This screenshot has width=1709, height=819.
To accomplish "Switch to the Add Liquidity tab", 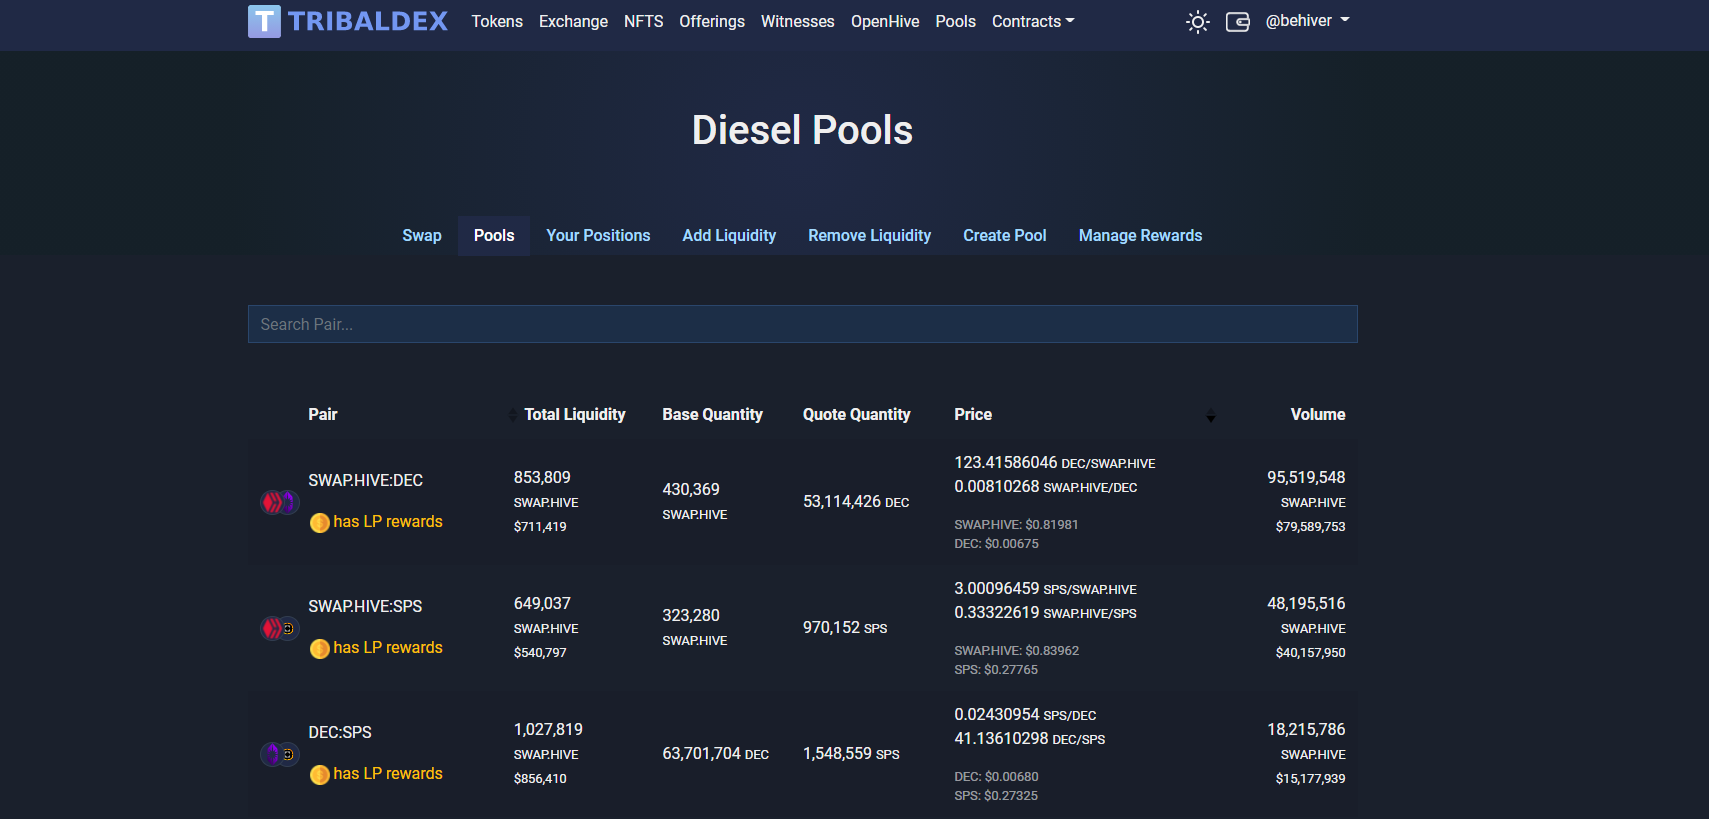I will (729, 236).
